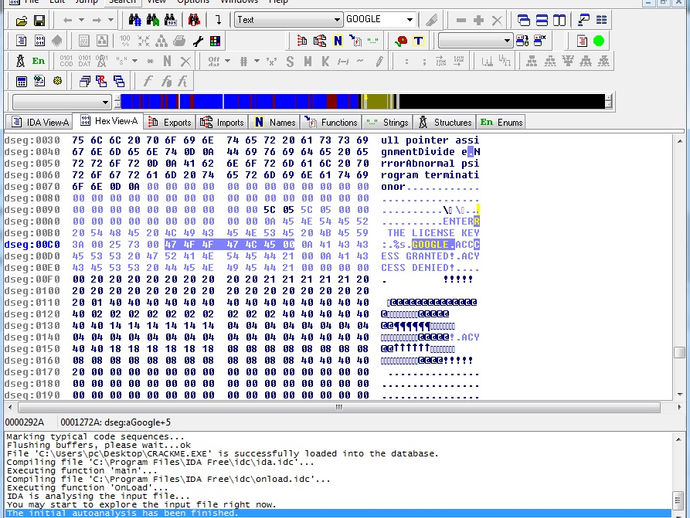Click the green circle status indicator
This screenshot has width=690, height=518.
pyautogui.click(x=598, y=41)
